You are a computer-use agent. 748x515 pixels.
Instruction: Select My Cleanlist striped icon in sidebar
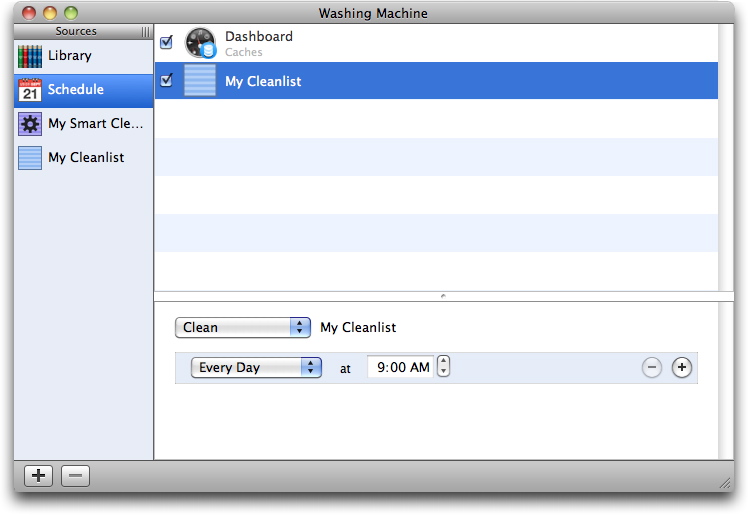point(30,158)
